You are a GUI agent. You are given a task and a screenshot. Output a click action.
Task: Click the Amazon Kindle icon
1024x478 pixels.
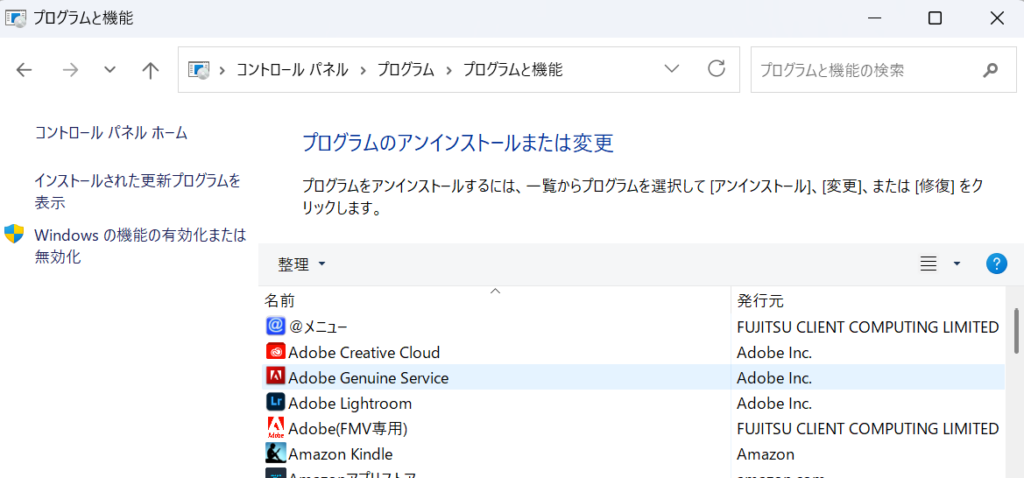[276, 454]
